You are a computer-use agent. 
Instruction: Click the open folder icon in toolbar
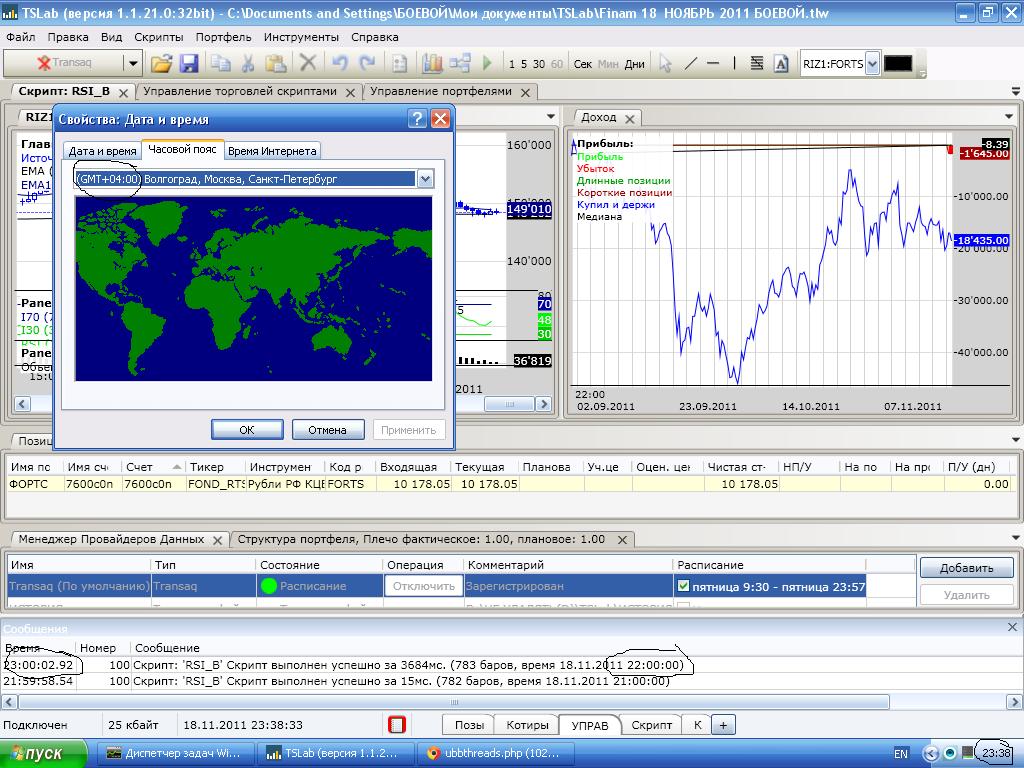tap(161, 63)
